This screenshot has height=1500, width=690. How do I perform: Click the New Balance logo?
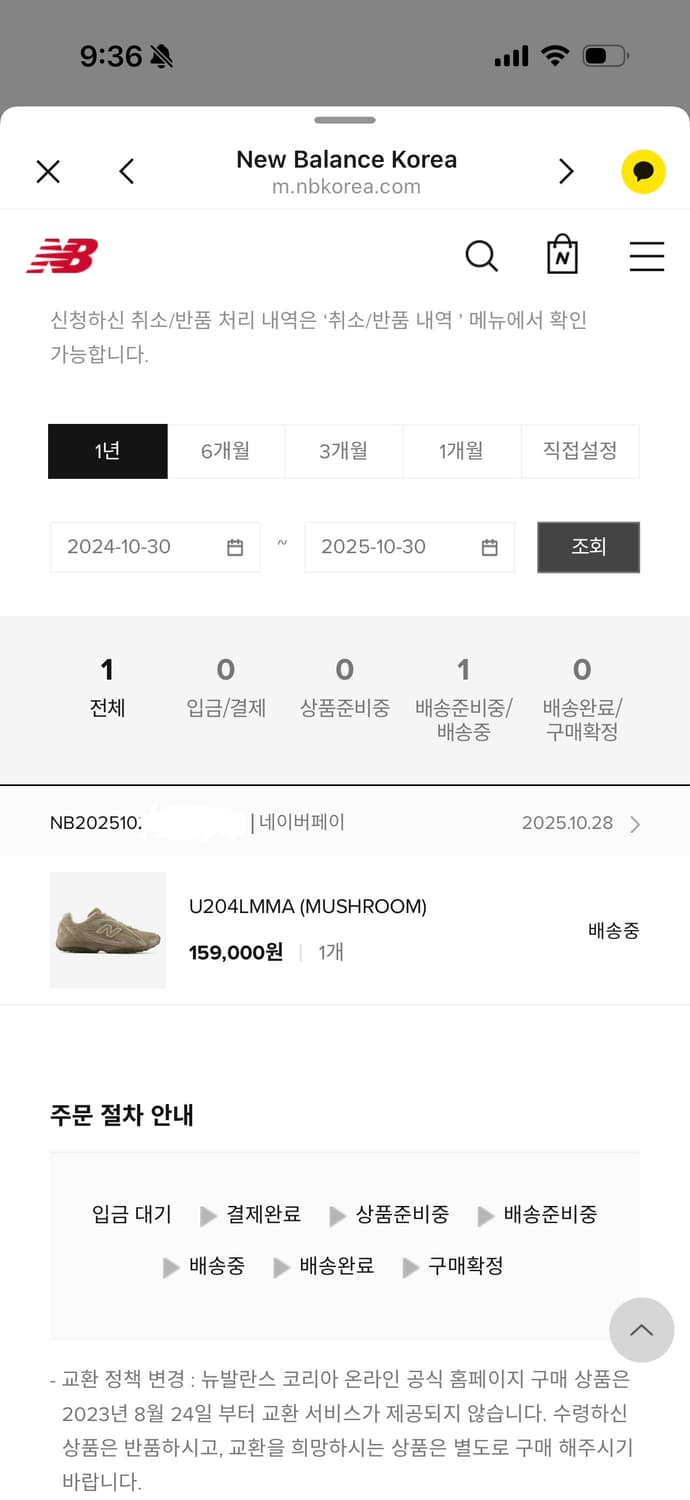63,255
